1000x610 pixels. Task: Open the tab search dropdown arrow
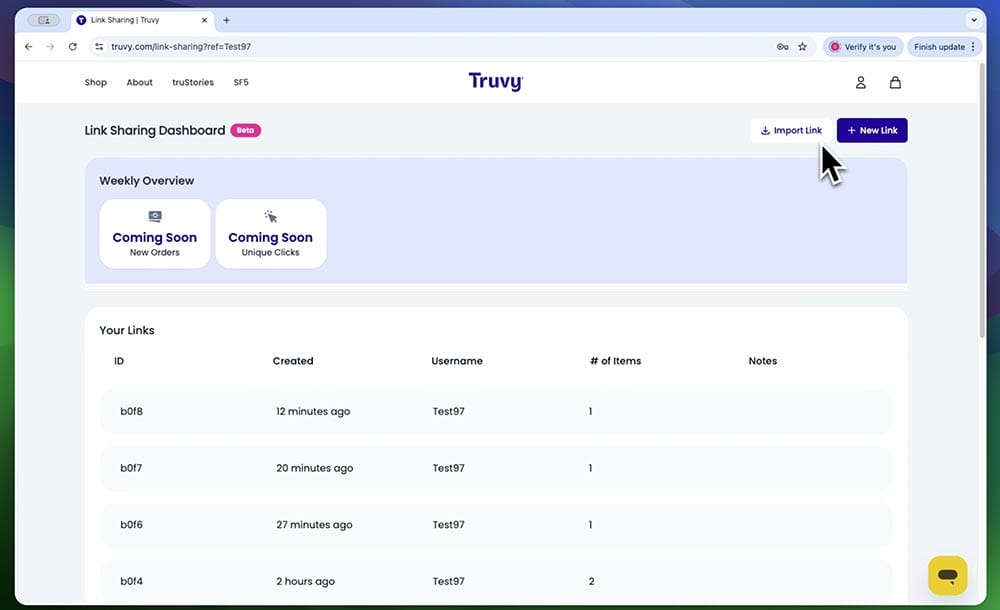(974, 20)
